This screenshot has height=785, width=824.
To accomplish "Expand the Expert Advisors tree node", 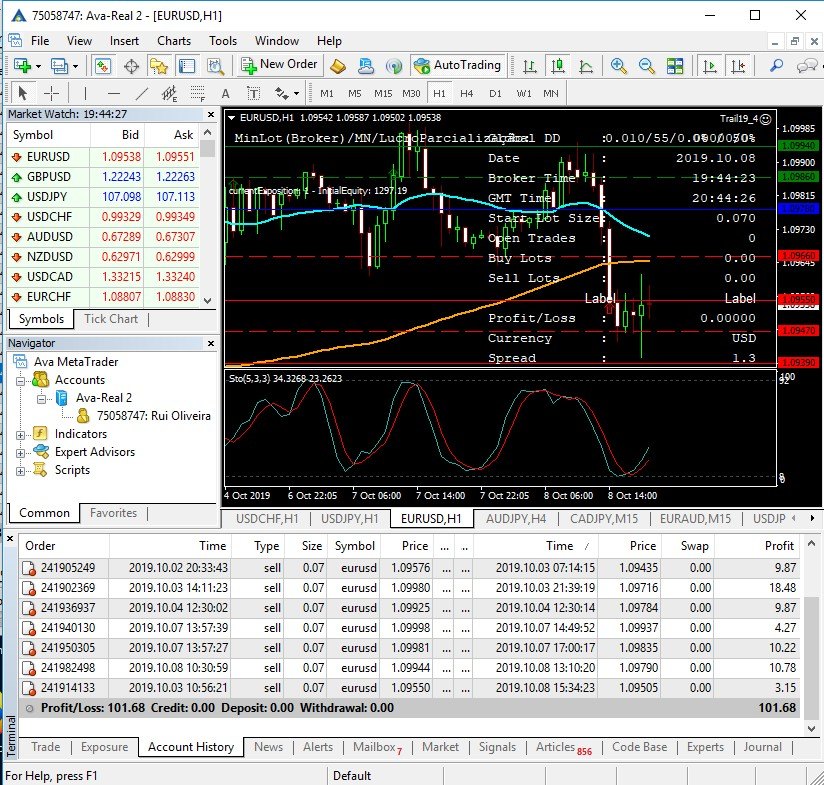I will tap(20, 453).
